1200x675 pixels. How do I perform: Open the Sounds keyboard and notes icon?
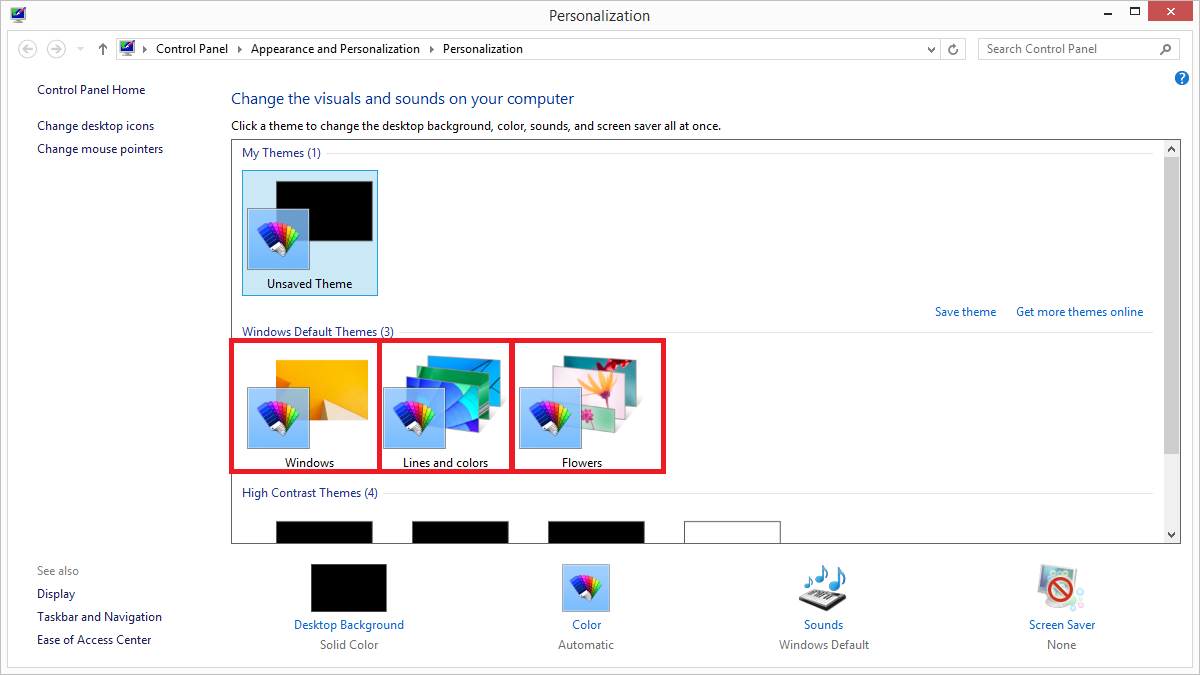point(823,588)
